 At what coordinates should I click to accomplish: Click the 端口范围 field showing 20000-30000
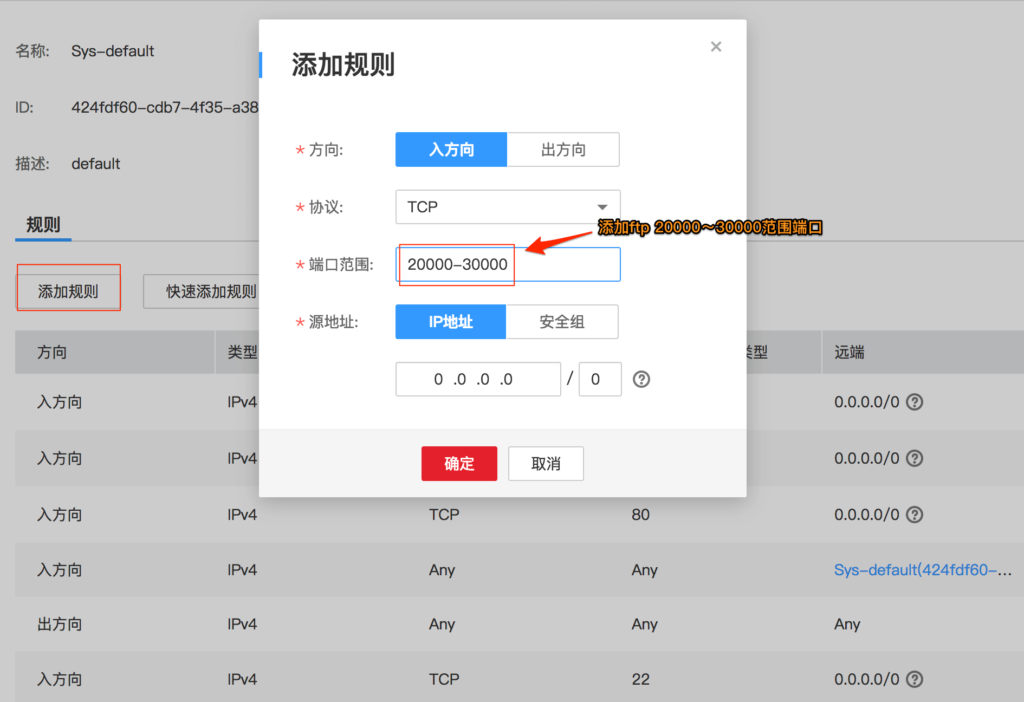[508, 264]
